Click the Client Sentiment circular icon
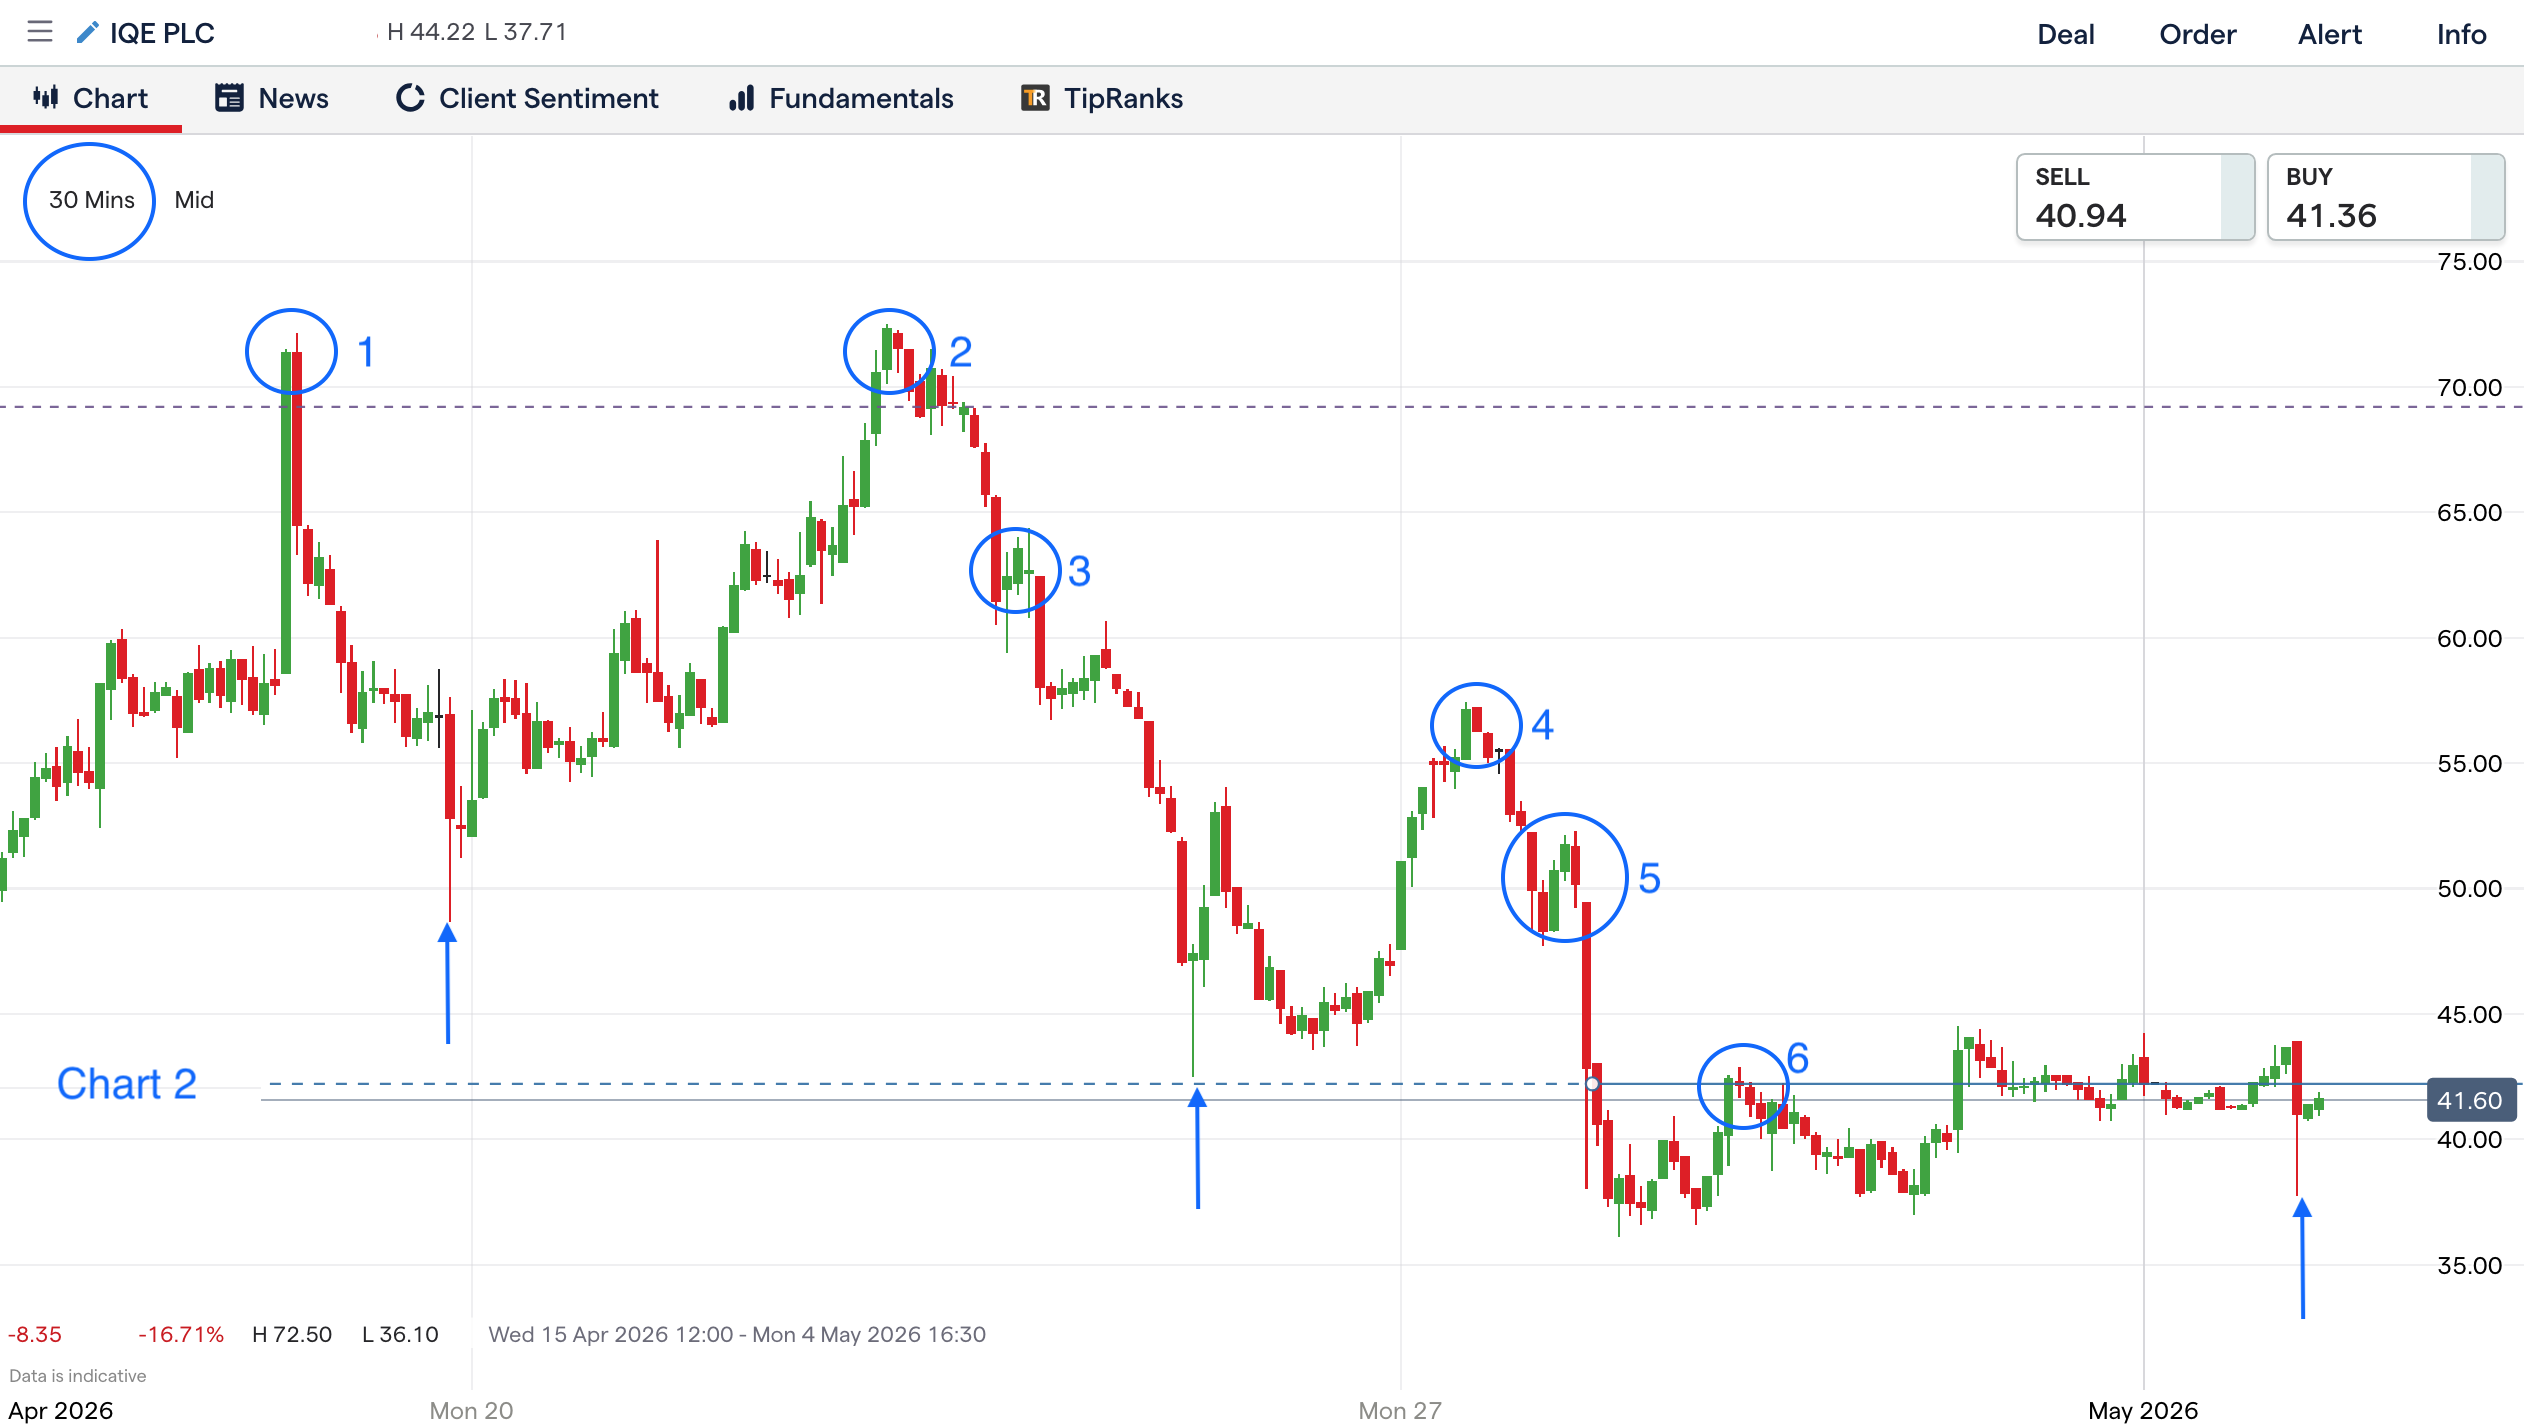The width and height of the screenshot is (2524, 1425). point(410,97)
